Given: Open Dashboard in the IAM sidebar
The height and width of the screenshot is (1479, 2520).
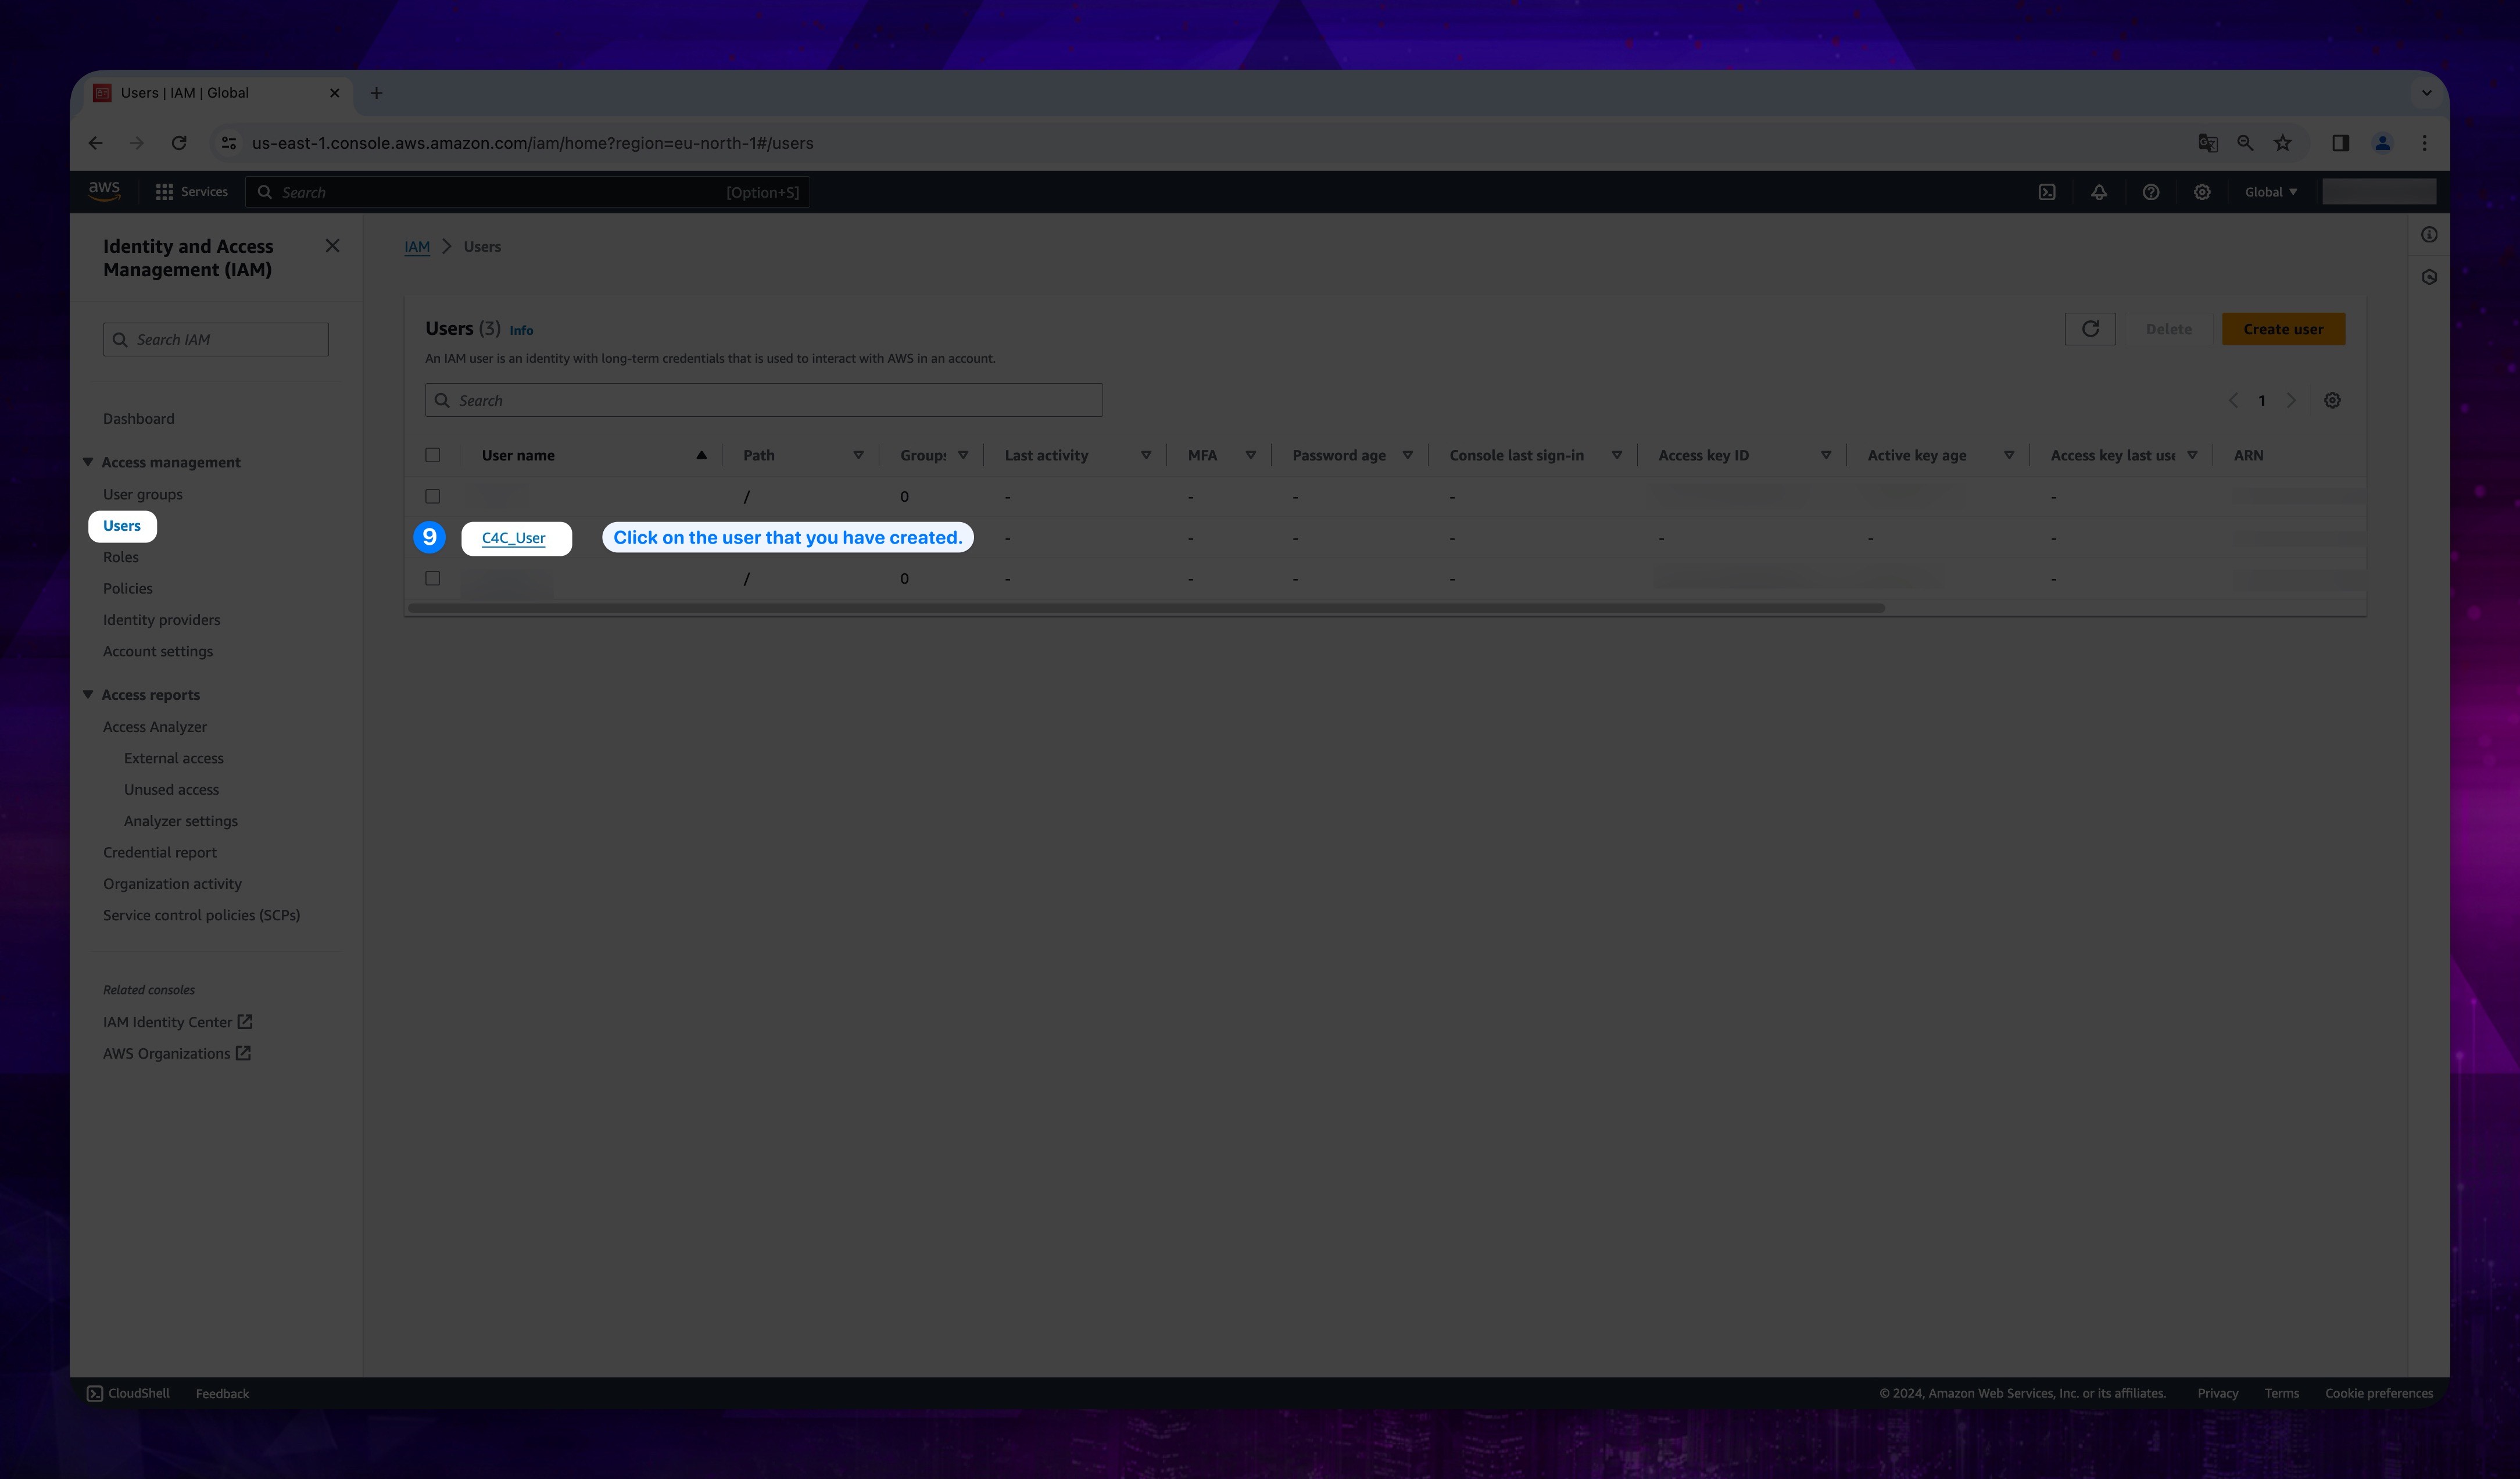Looking at the screenshot, I should point(138,419).
